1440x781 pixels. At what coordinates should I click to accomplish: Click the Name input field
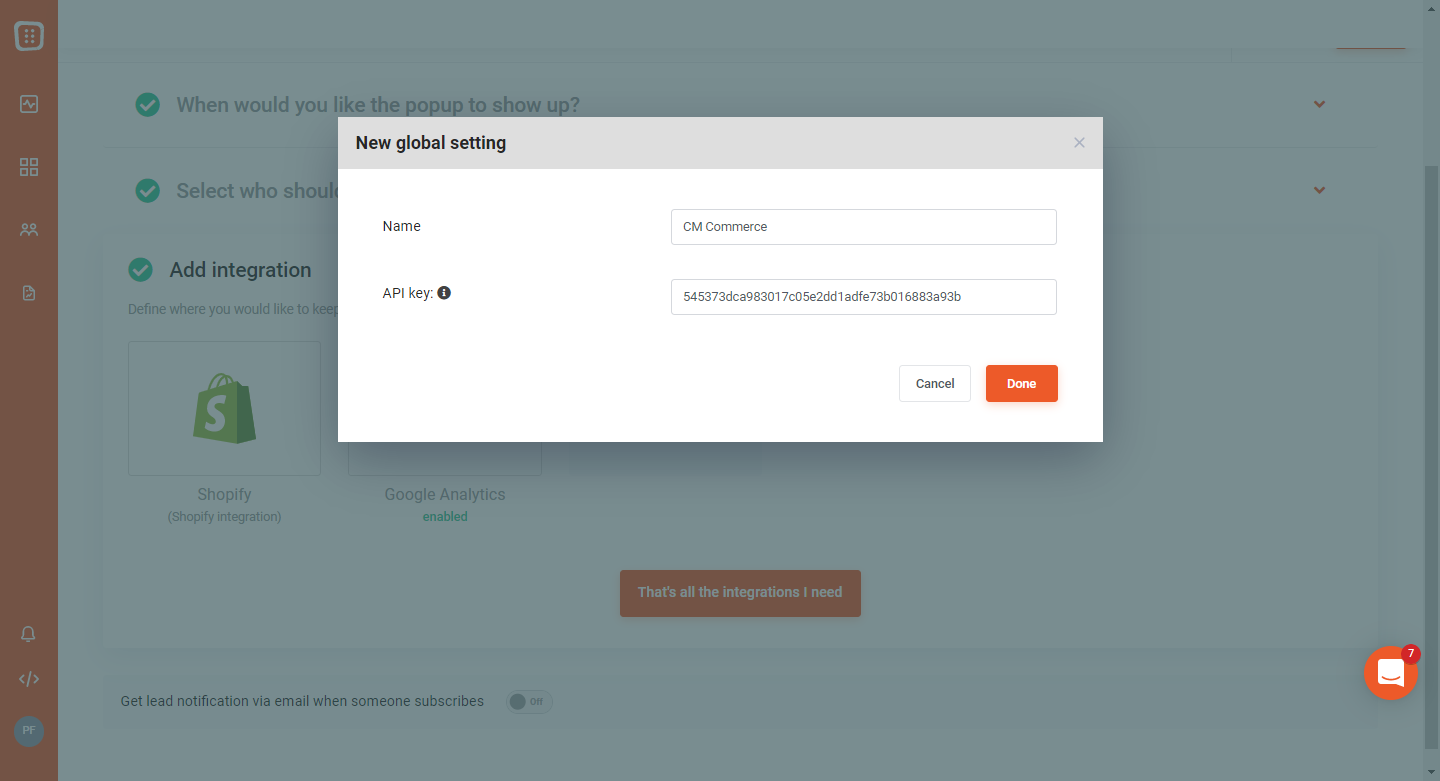click(864, 227)
